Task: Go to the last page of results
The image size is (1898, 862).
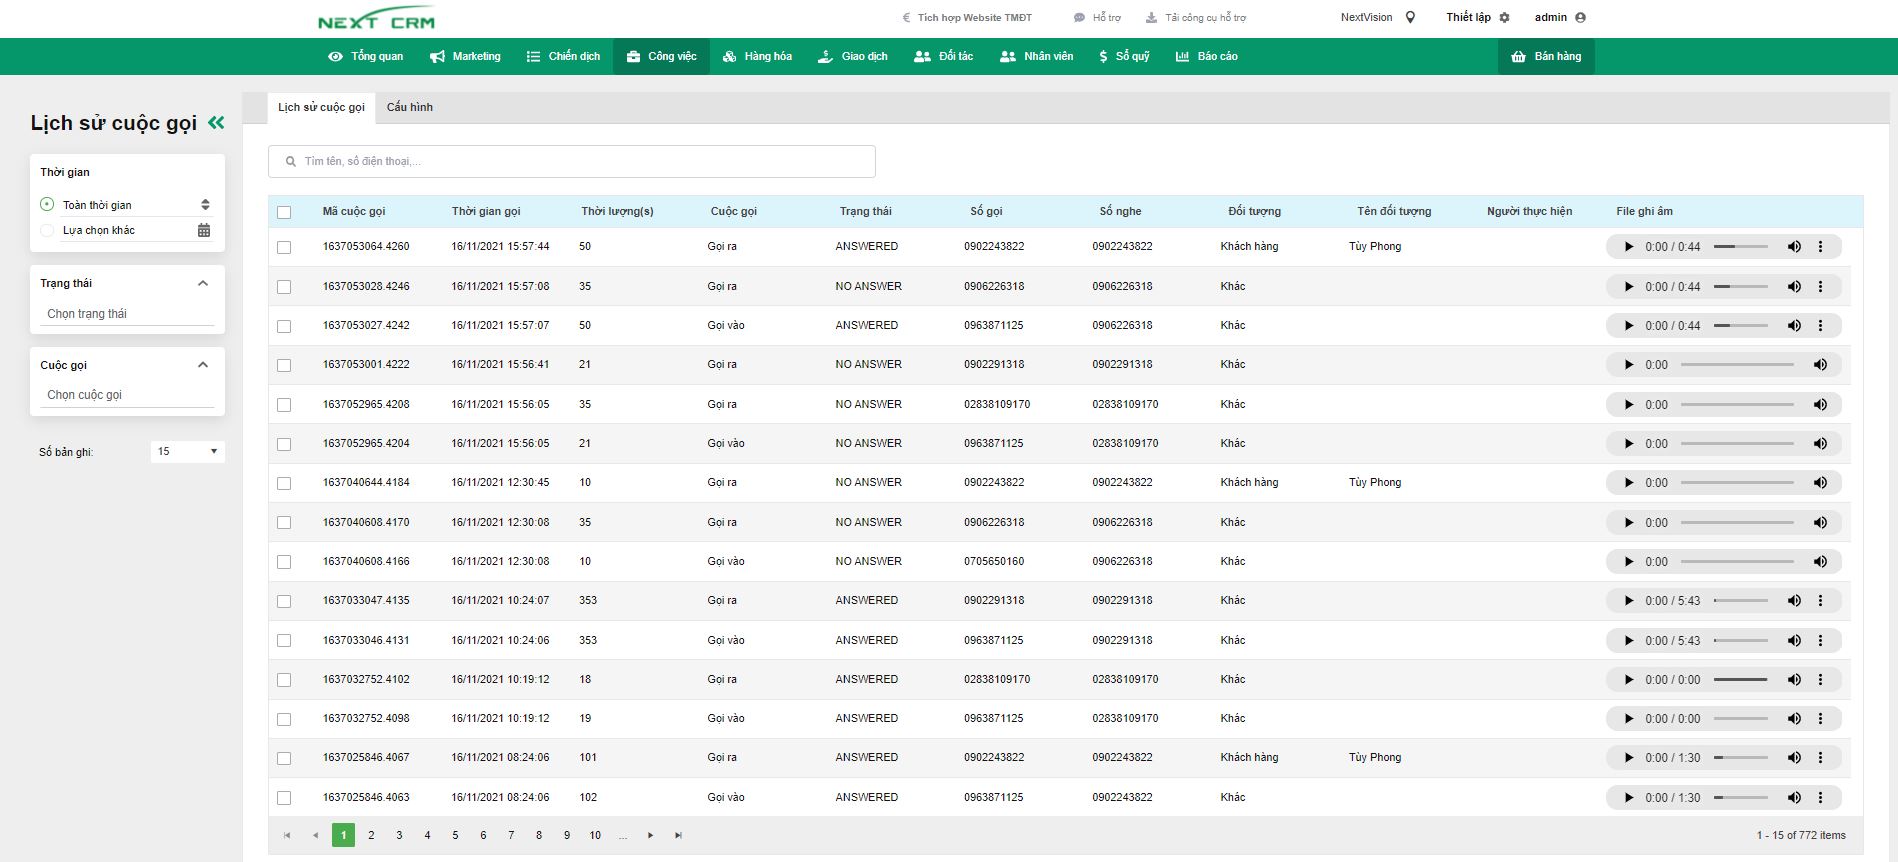Action: pyautogui.click(x=678, y=836)
